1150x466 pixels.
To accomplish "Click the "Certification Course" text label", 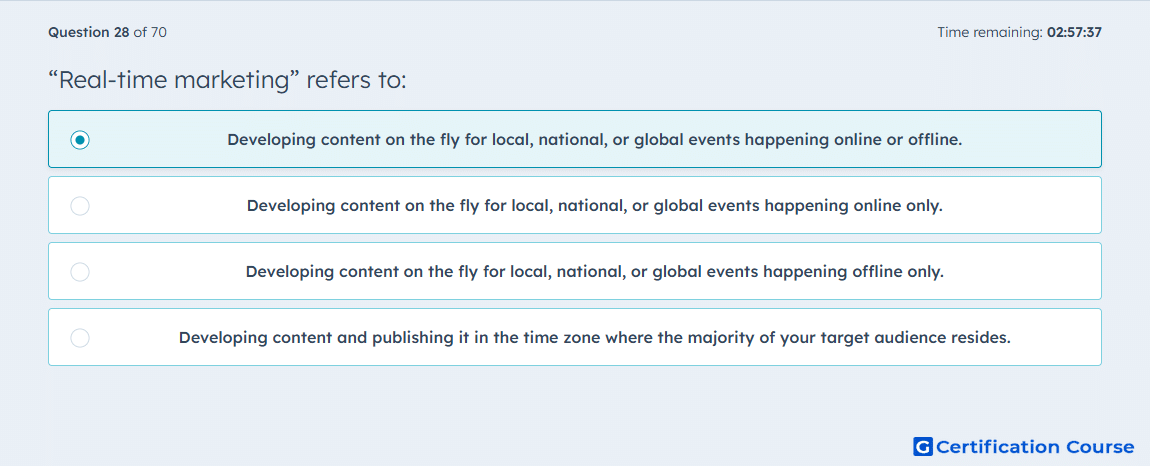I will (1035, 446).
